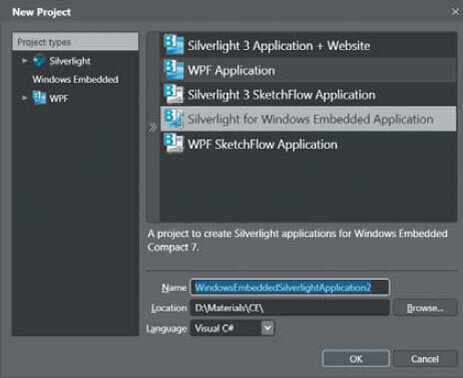Click the Silverlight globe icon in Project types

pyautogui.click(x=39, y=61)
